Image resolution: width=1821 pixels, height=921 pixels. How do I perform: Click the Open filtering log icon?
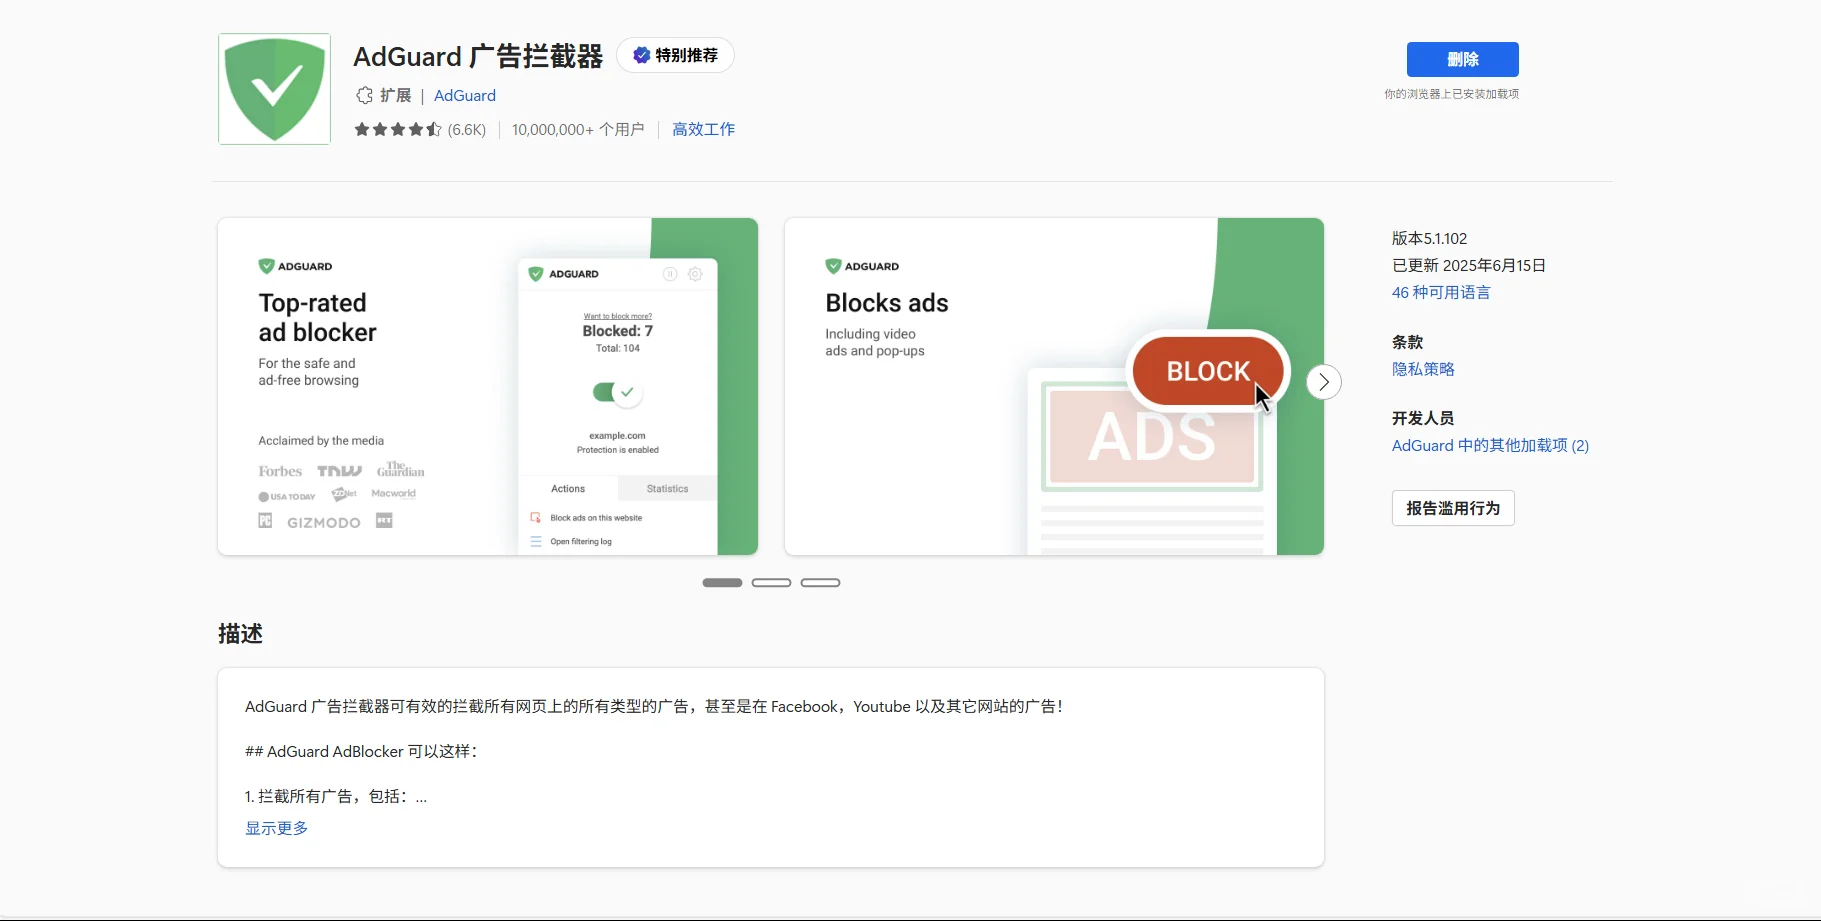[x=534, y=541]
